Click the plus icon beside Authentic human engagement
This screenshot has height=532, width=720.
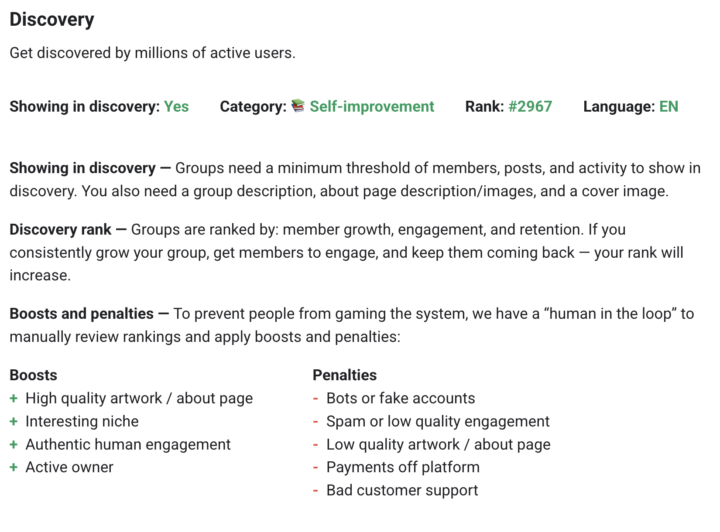click(x=14, y=444)
